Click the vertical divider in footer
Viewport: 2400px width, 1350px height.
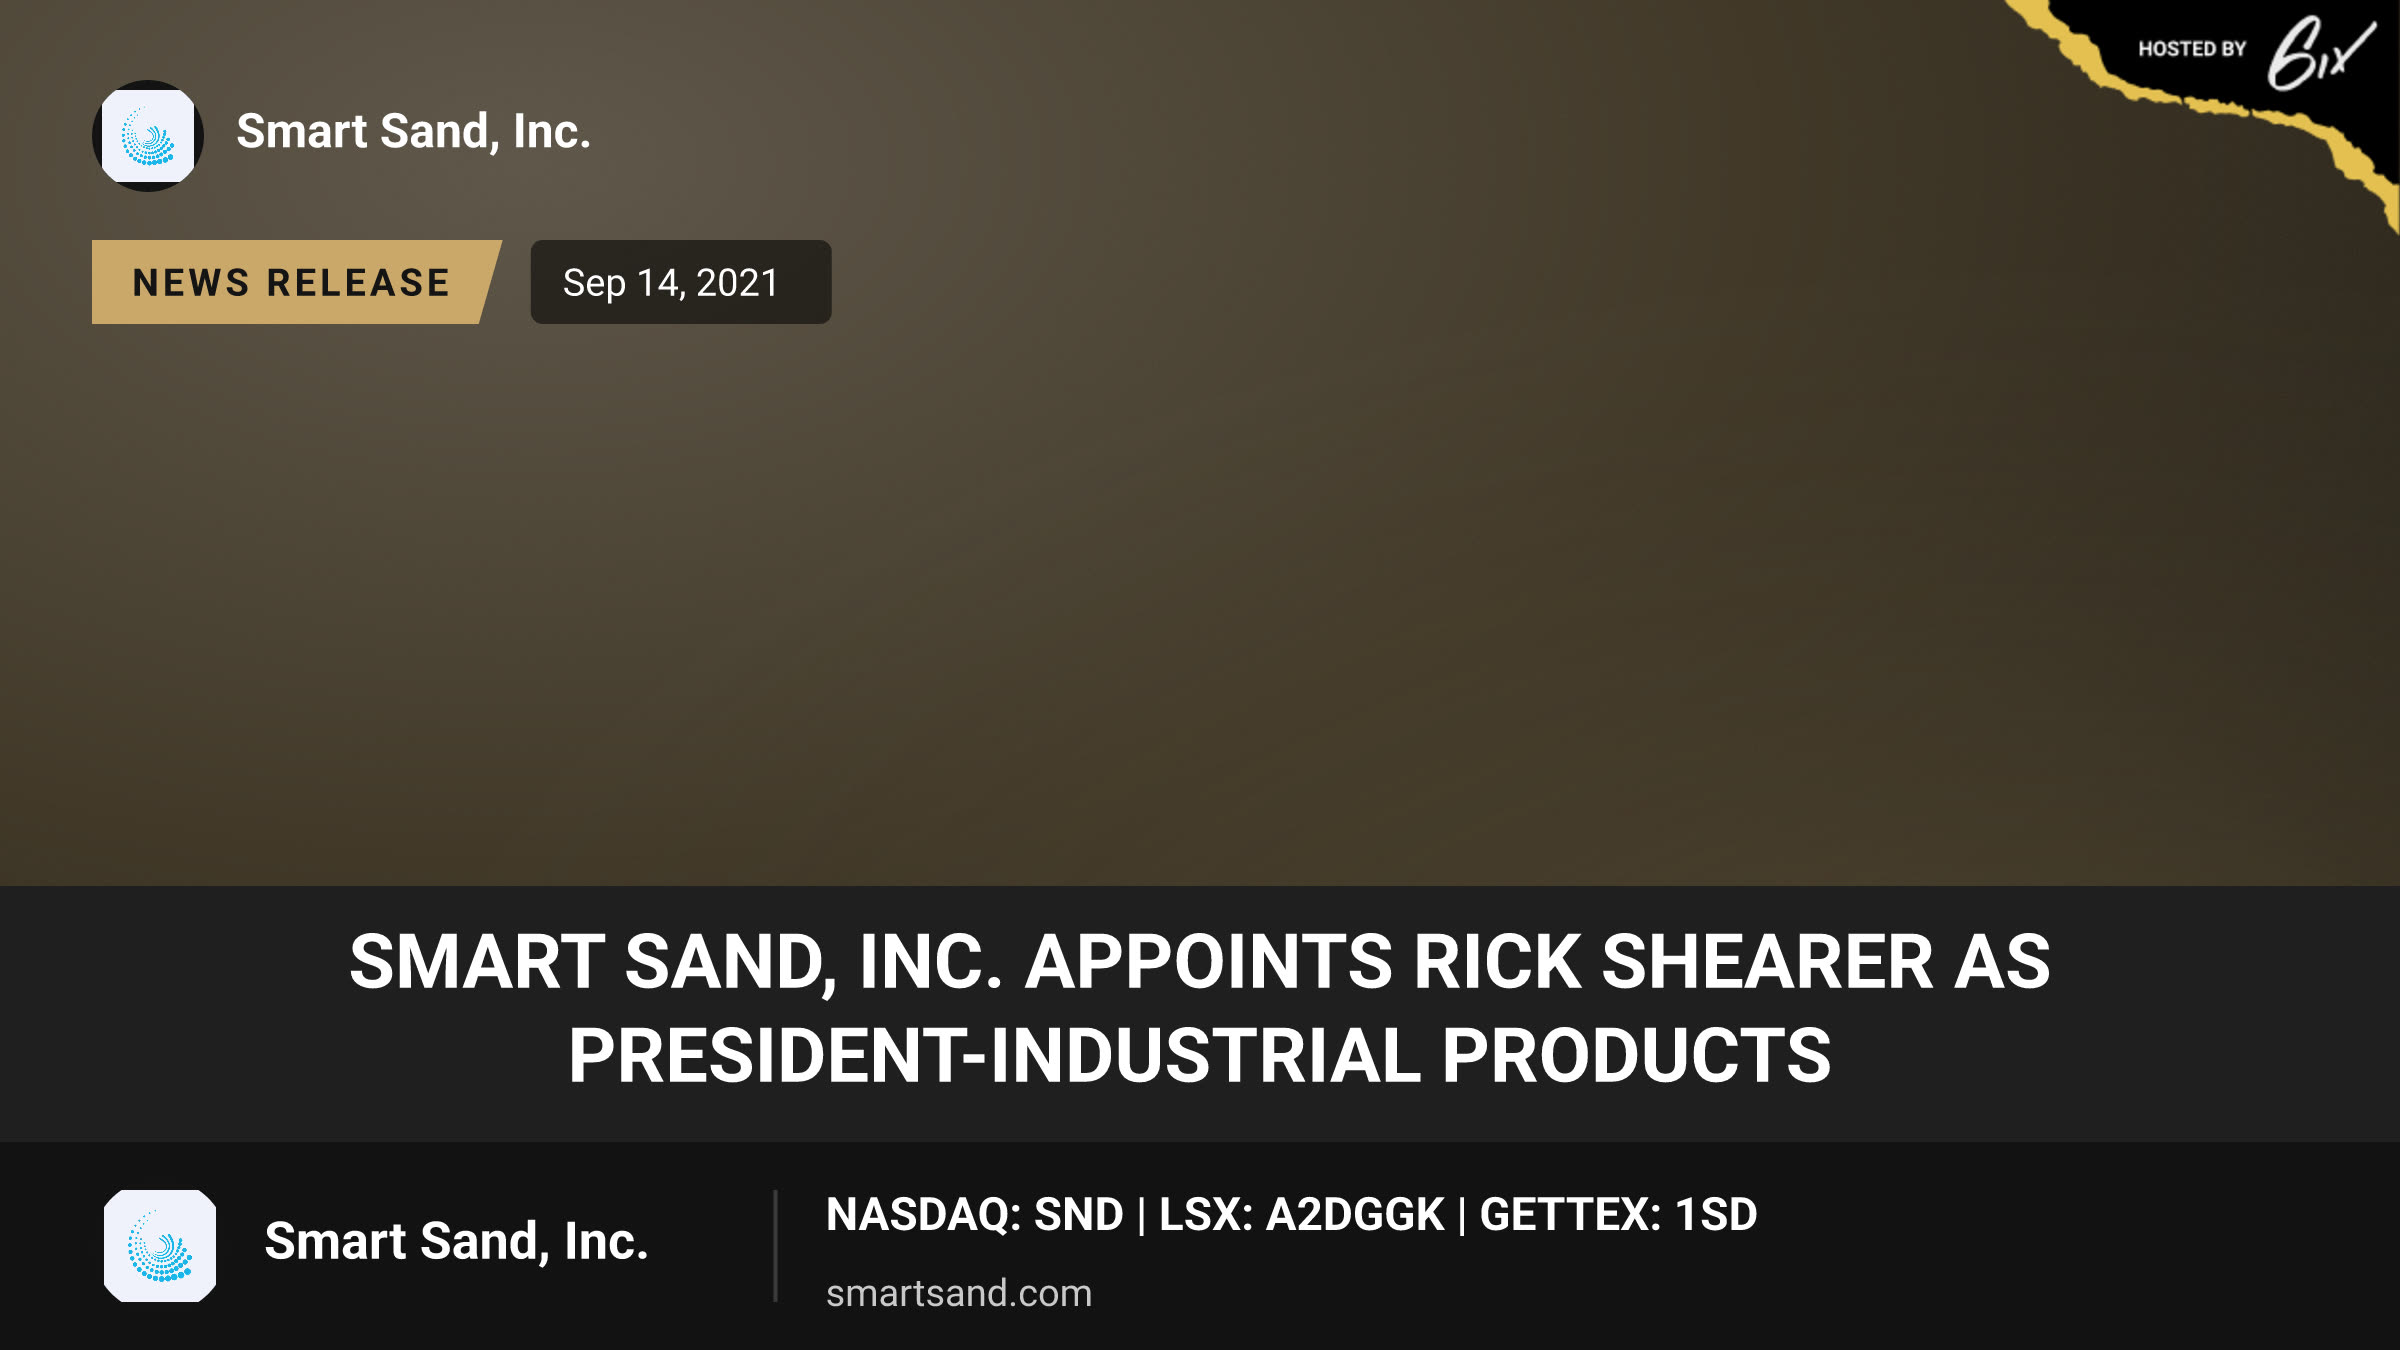(x=775, y=1246)
